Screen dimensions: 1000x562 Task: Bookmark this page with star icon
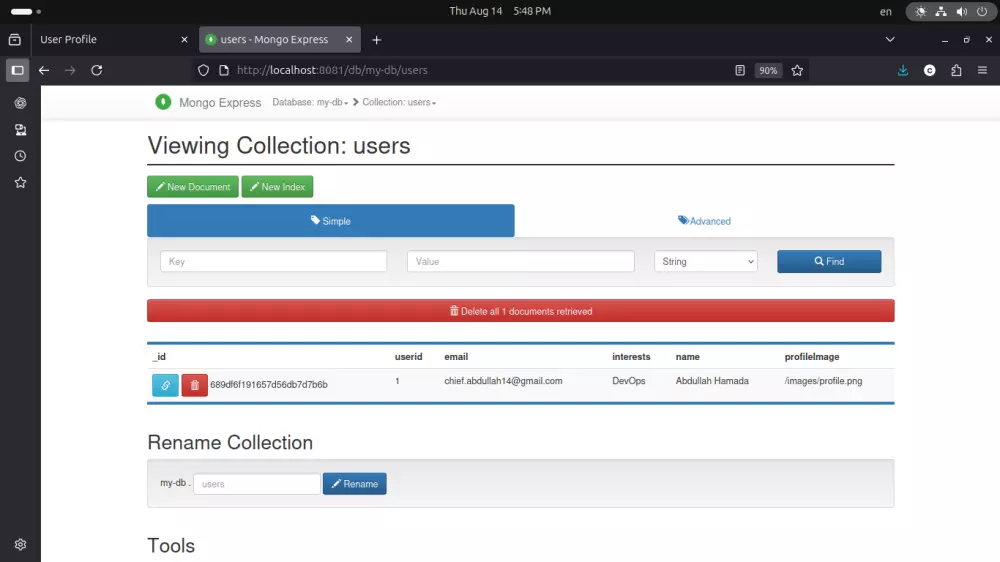coord(797,70)
